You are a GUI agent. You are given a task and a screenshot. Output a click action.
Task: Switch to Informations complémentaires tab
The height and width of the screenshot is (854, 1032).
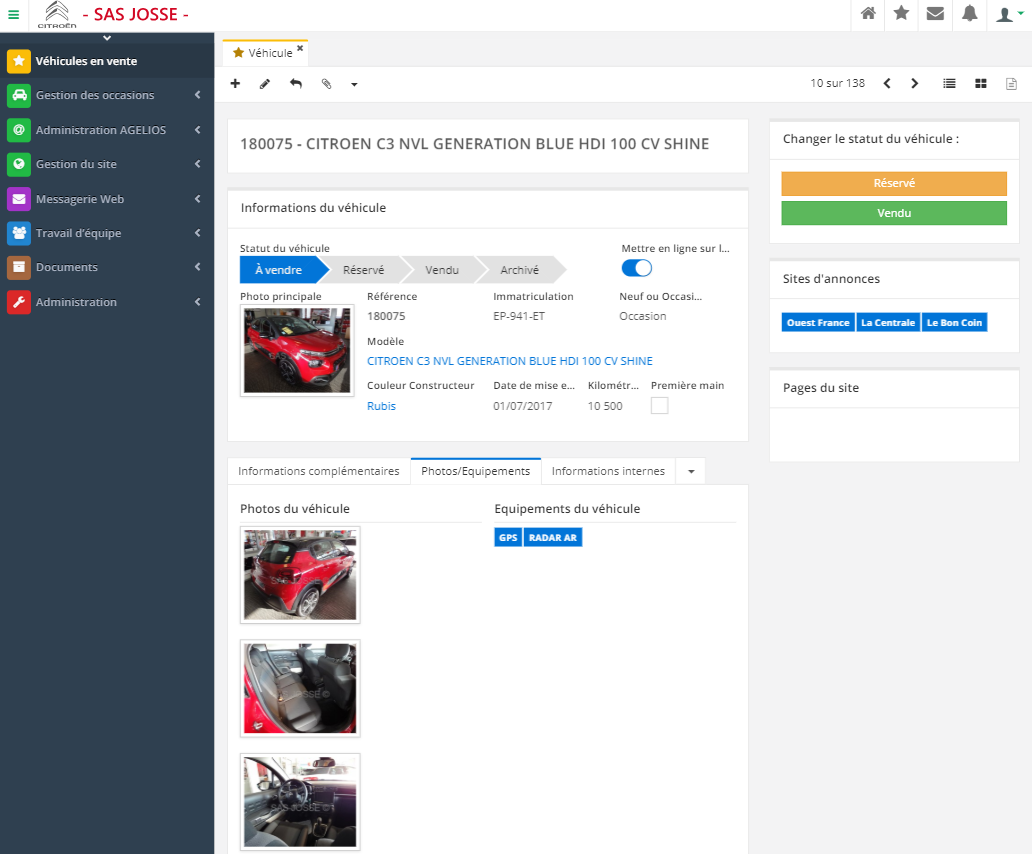tap(319, 471)
